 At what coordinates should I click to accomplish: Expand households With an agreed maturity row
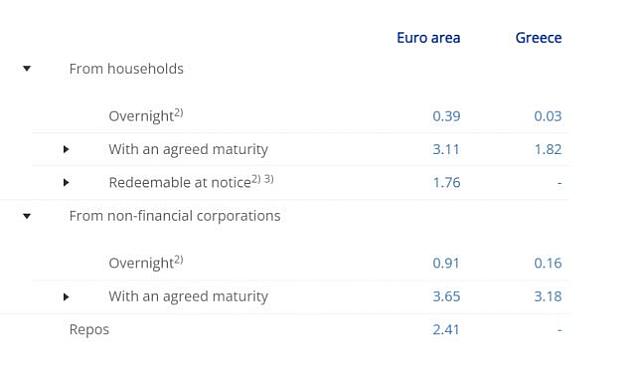(x=66, y=149)
